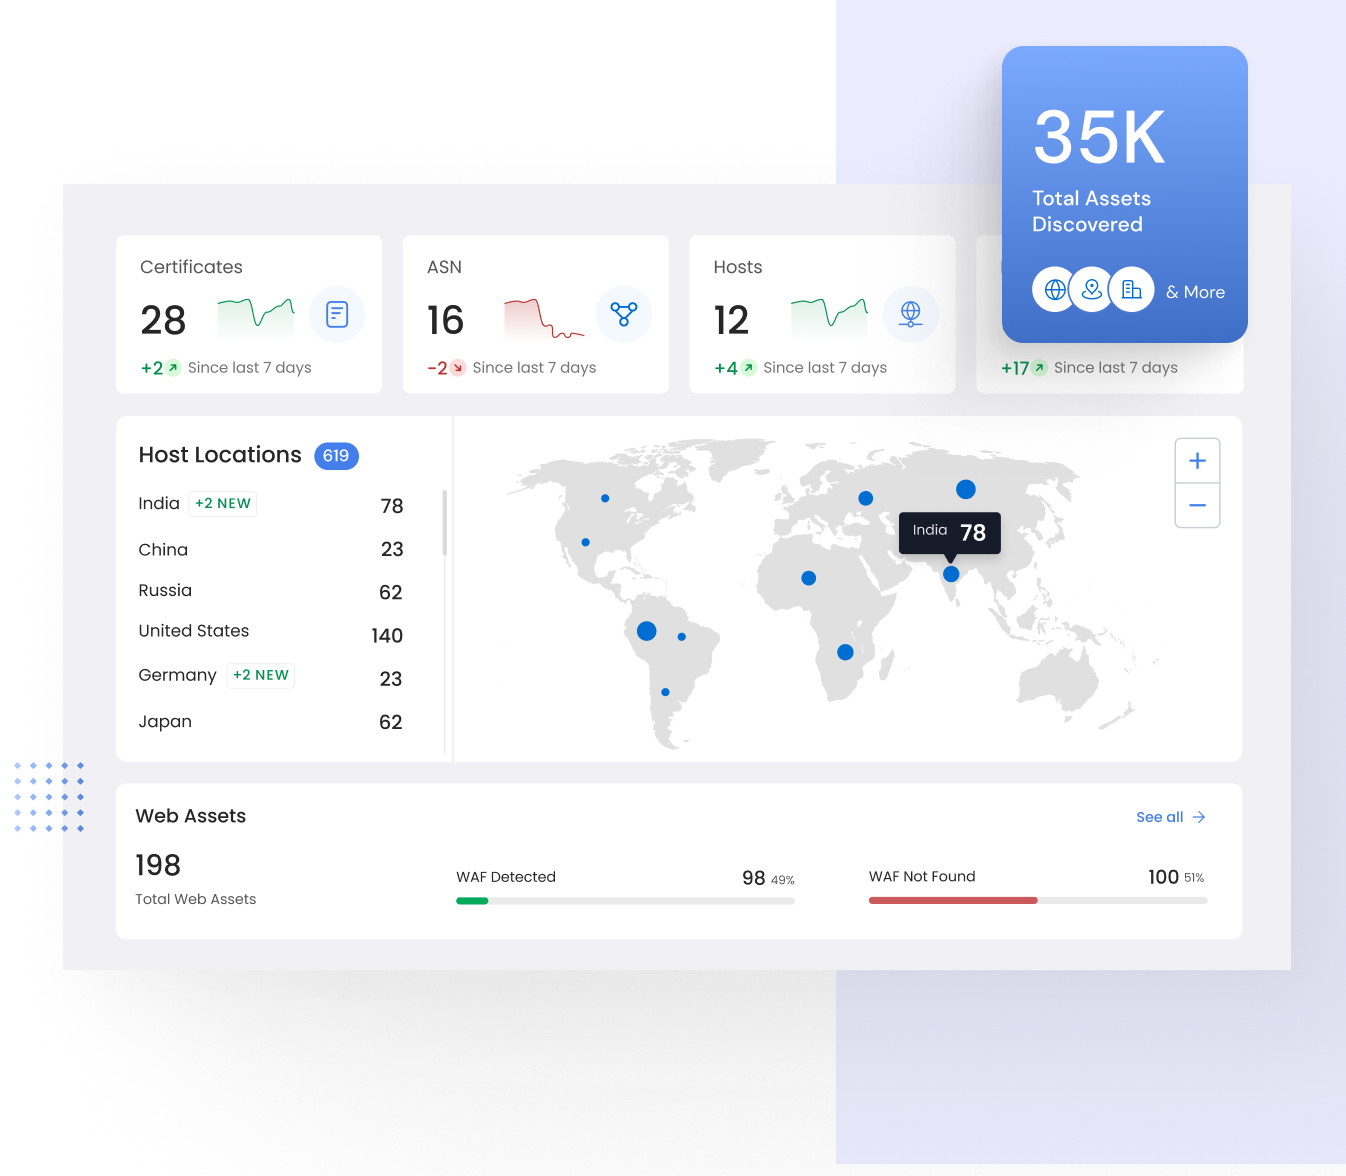Click the India 78 tooltip on the map
Screen dimensions: 1346x1176
pos(949,532)
